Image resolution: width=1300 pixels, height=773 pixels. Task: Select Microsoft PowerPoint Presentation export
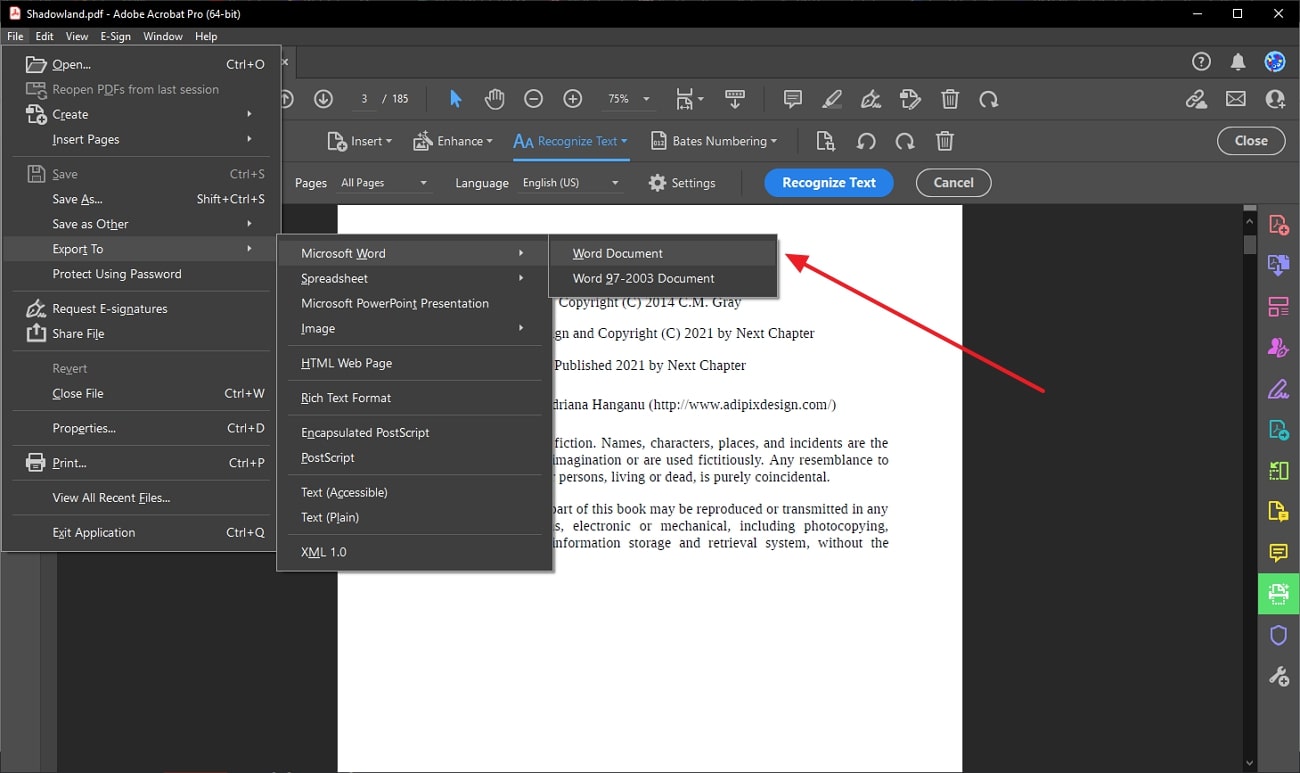[x=414, y=303]
